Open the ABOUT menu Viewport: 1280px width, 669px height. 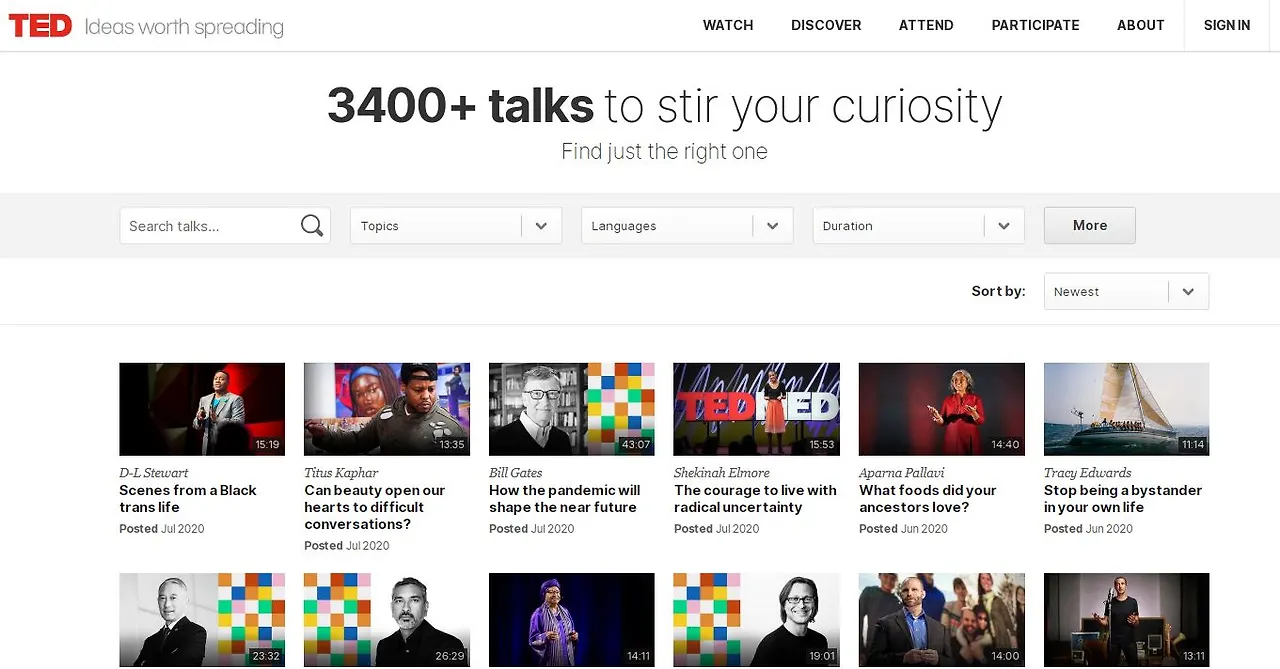click(x=1141, y=25)
